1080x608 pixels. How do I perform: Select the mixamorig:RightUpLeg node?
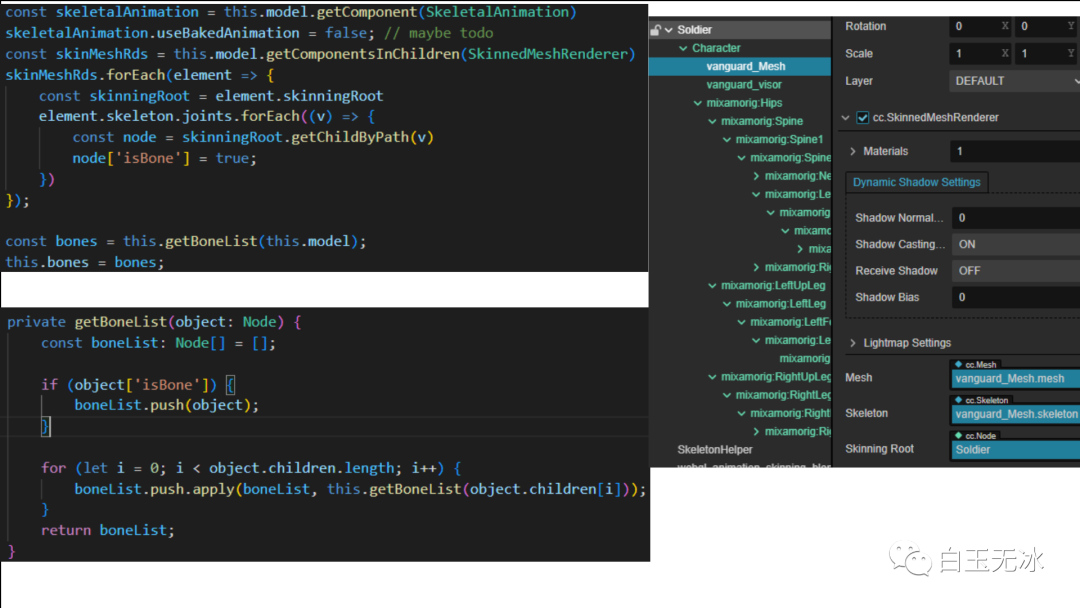click(776, 377)
